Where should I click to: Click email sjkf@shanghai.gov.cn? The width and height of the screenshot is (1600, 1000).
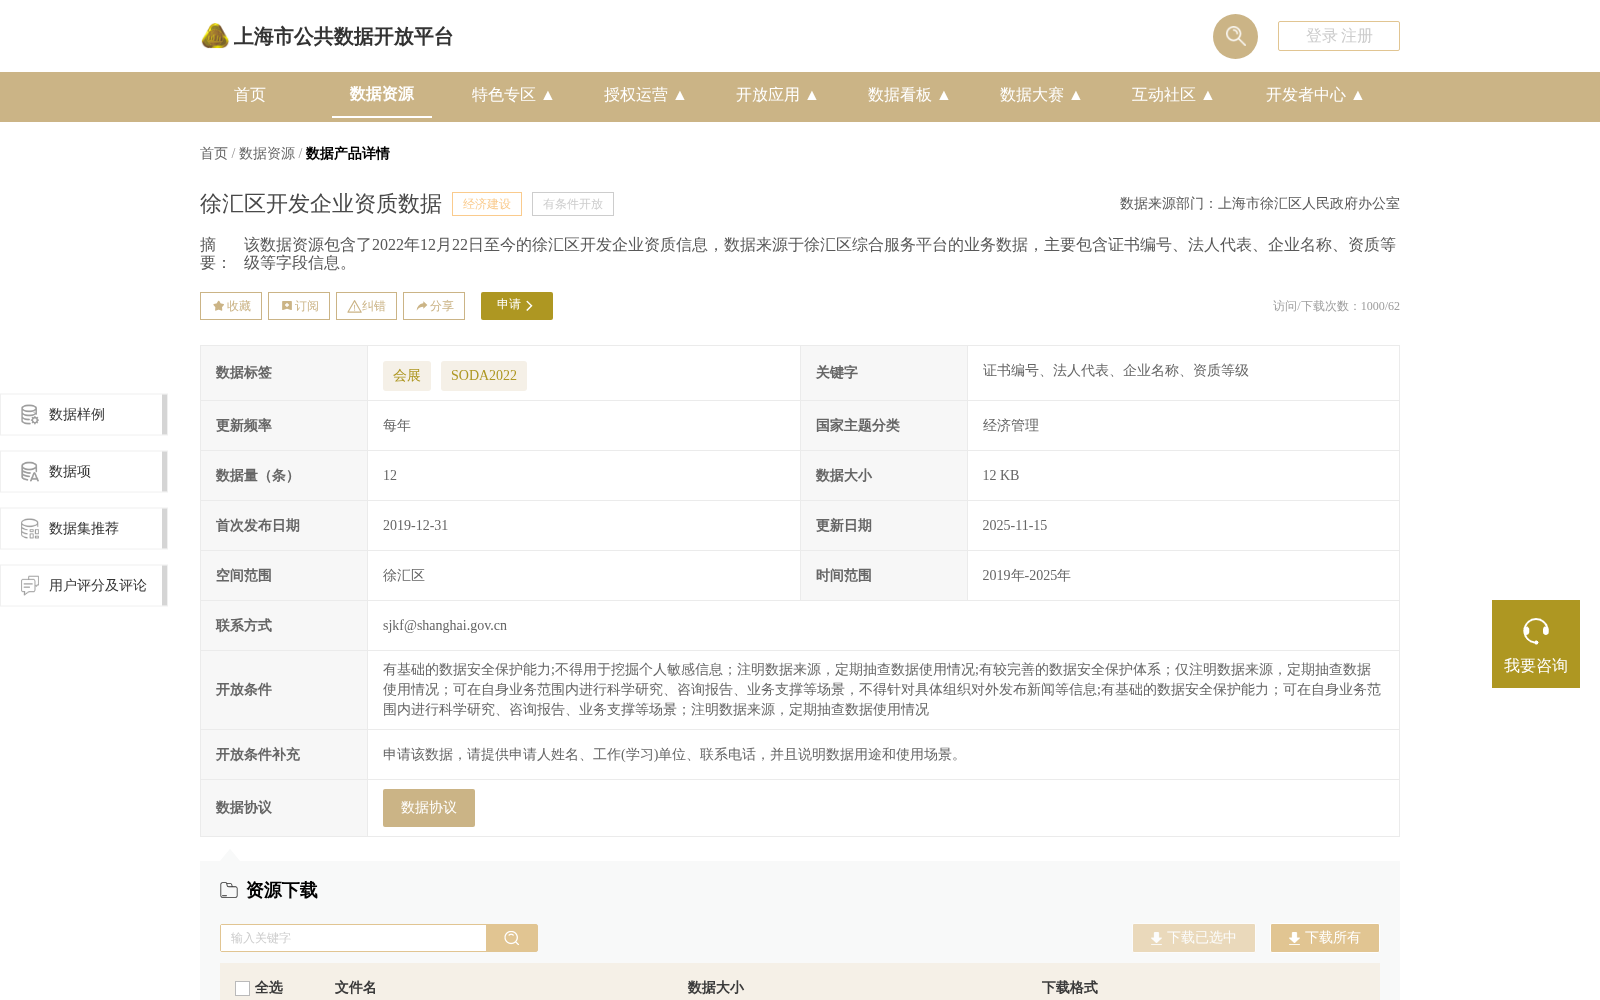pyautogui.click(x=445, y=626)
